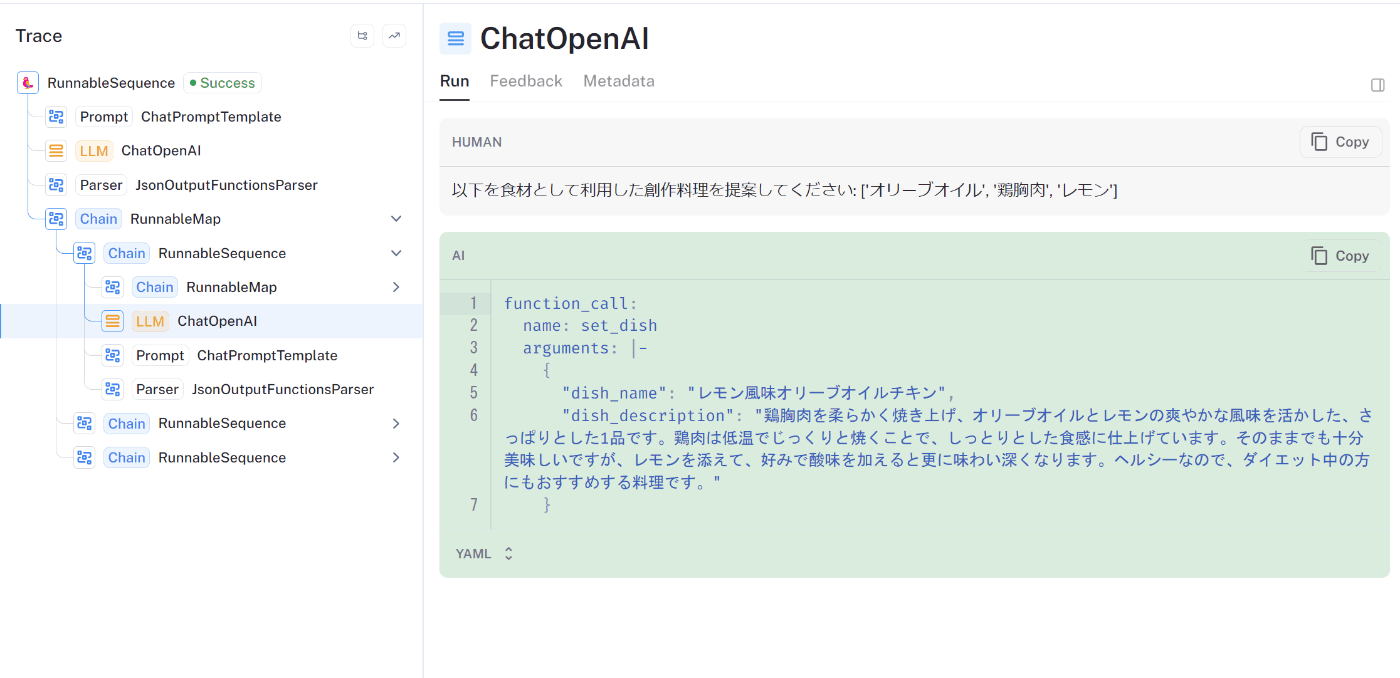Click line number 6 in gutter
The width and height of the screenshot is (1400, 678).
pyautogui.click(x=474, y=415)
